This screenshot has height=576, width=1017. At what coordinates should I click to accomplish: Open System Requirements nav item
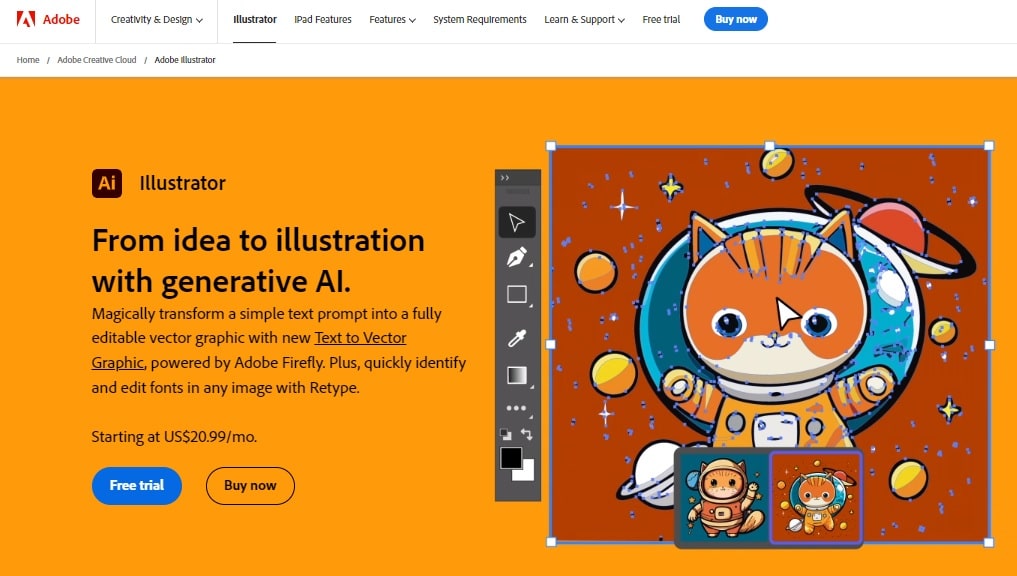tap(480, 19)
